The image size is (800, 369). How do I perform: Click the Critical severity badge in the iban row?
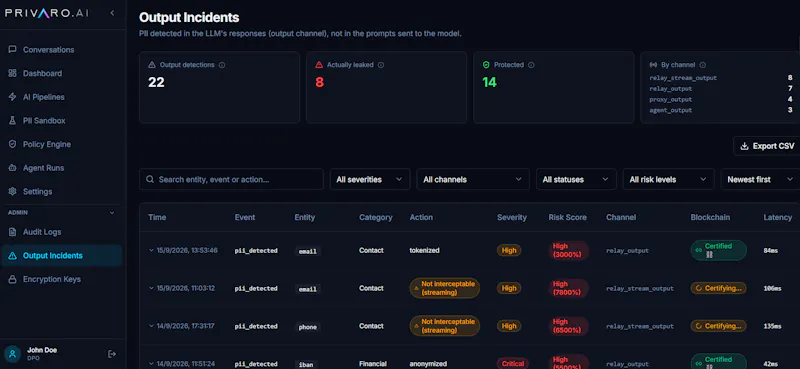pyautogui.click(x=513, y=364)
